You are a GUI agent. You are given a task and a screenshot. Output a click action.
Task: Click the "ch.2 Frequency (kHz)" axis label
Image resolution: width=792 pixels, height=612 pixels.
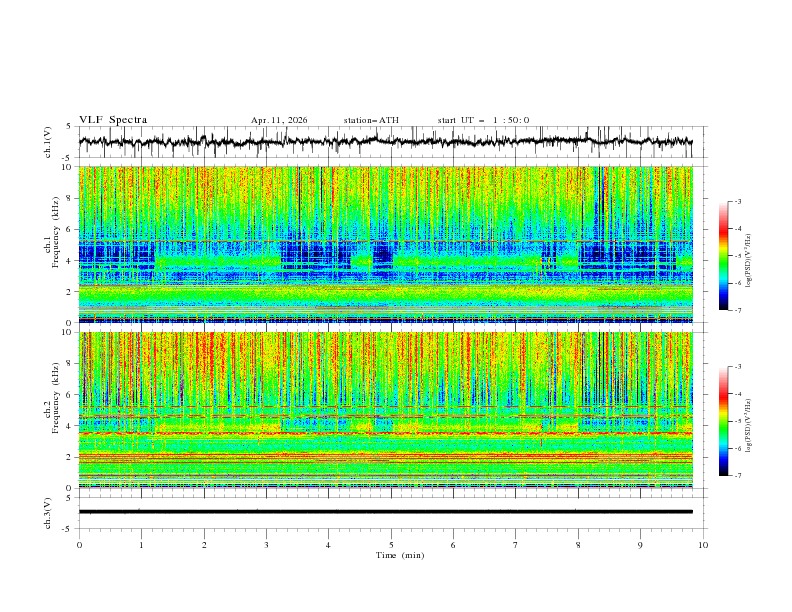coord(52,397)
